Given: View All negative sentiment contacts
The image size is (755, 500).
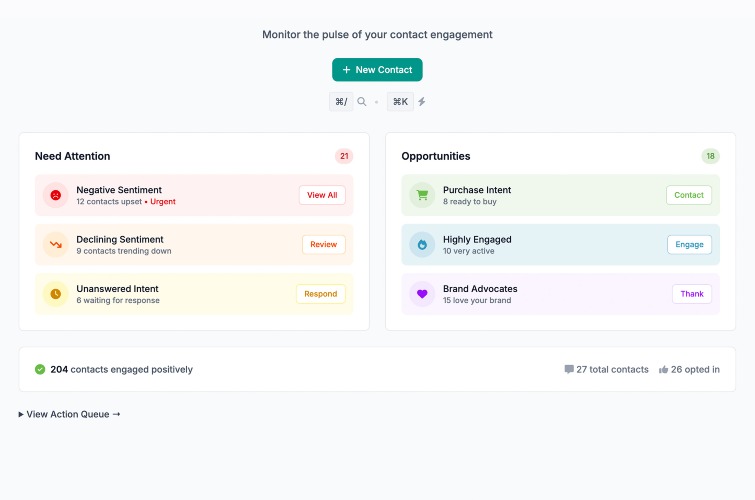Looking at the screenshot, I should 322,195.
